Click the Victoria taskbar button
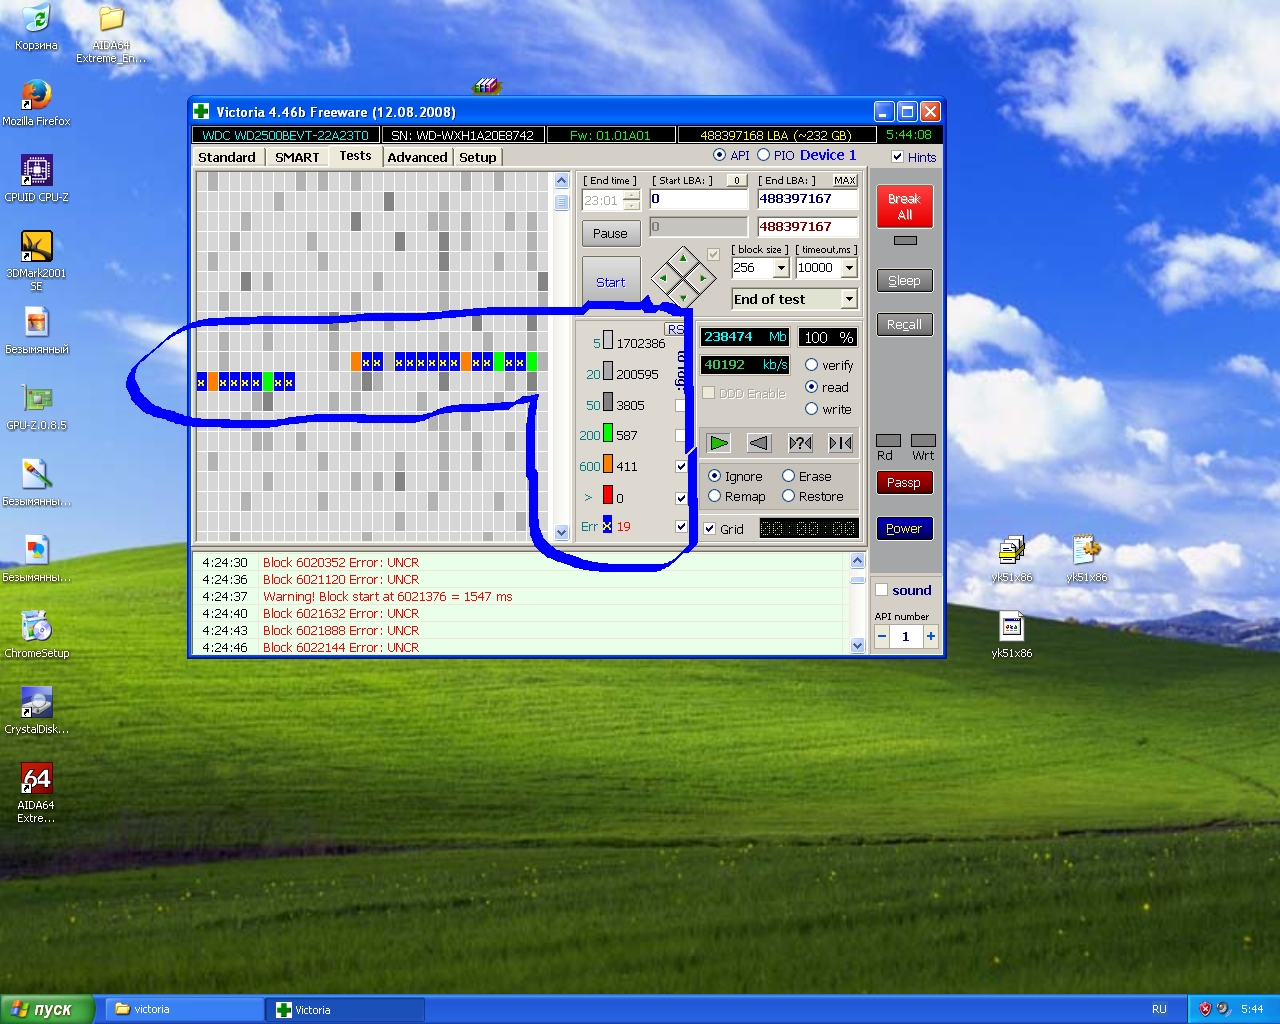1280x1024 pixels. 344,1010
